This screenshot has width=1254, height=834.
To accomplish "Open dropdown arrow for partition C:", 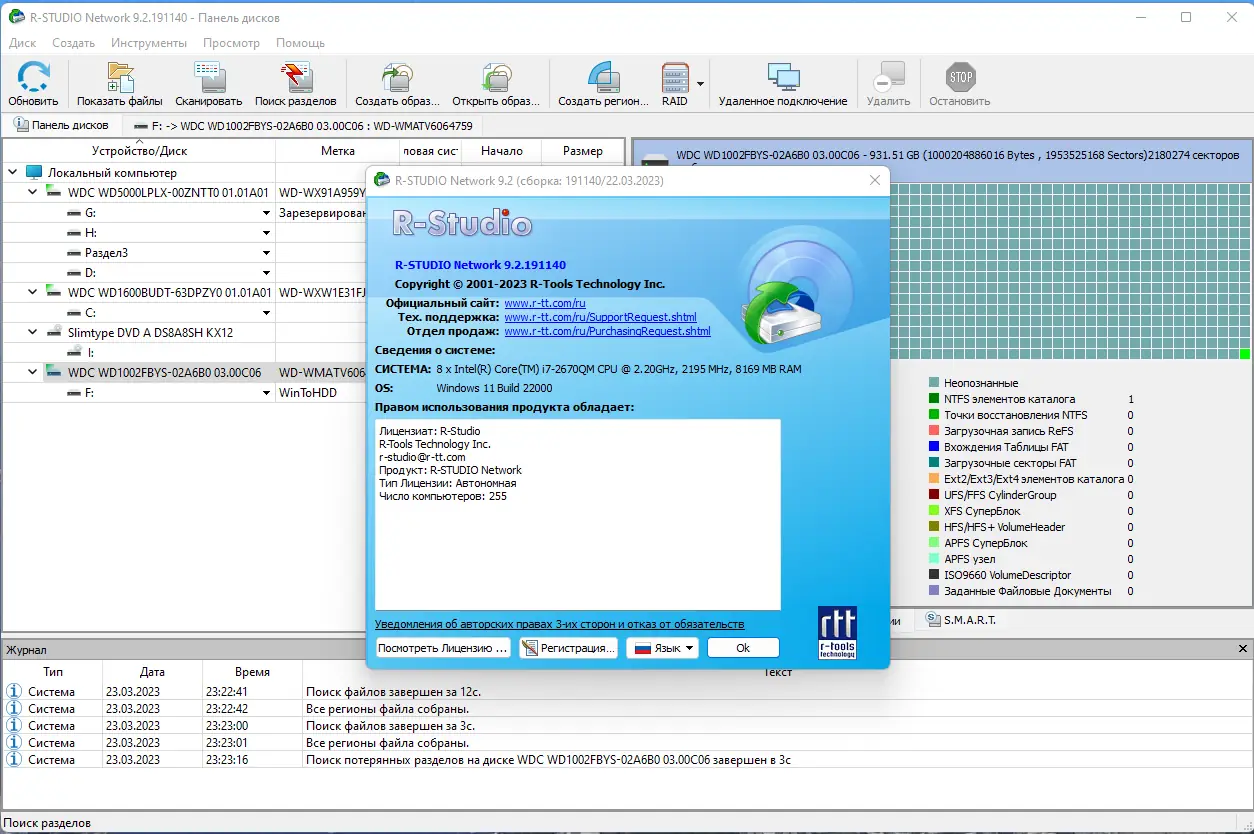I will coord(266,313).
